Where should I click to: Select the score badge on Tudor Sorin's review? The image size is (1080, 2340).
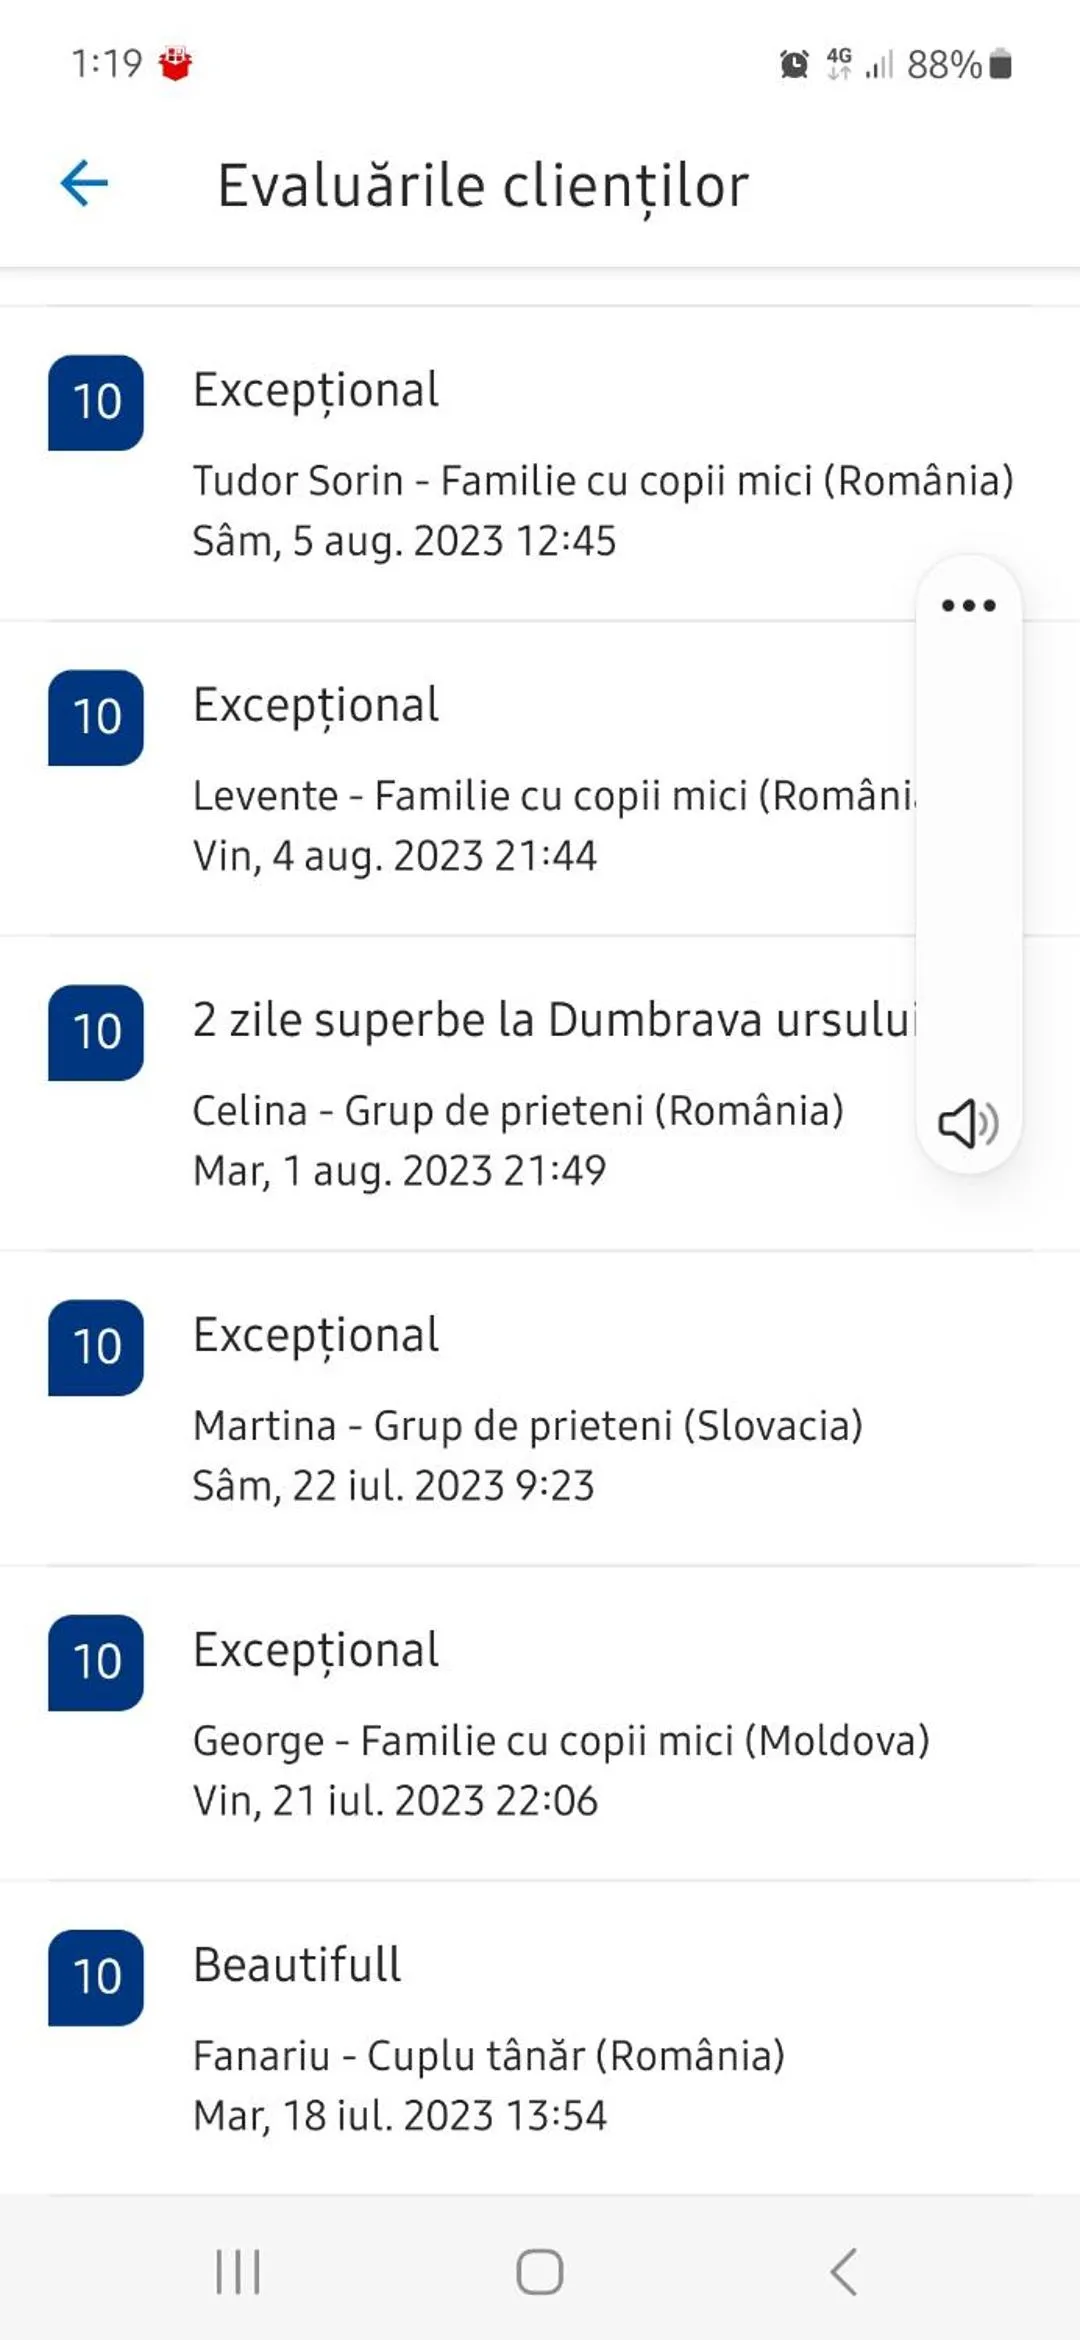pos(96,403)
